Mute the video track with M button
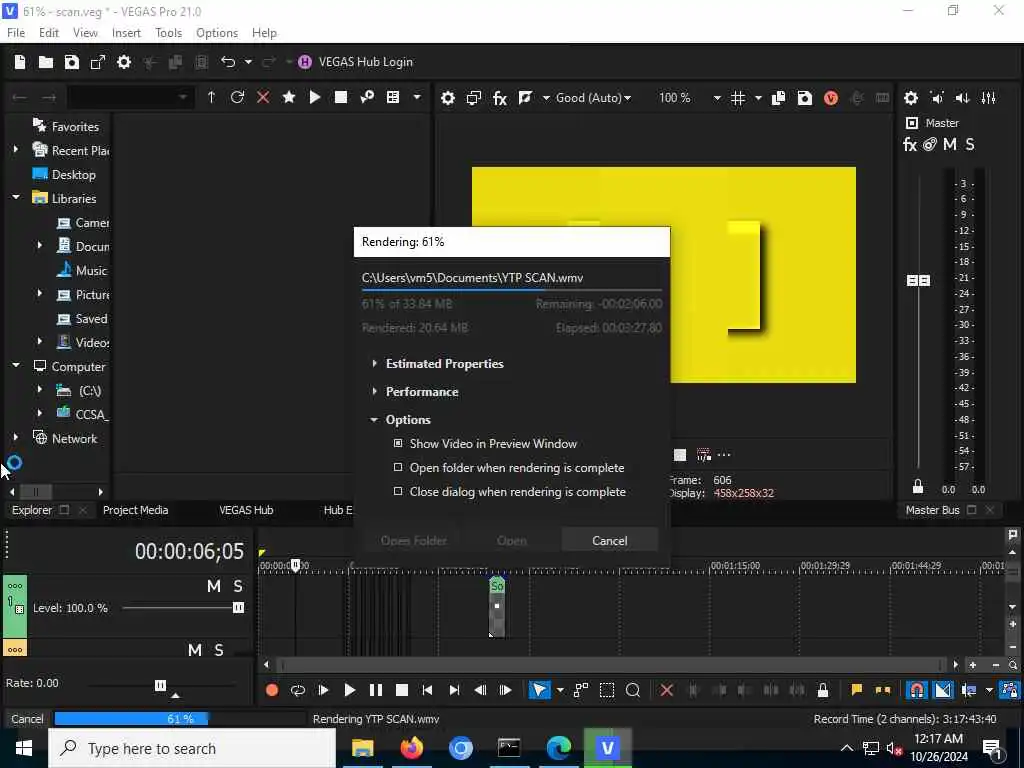 [x=214, y=586]
